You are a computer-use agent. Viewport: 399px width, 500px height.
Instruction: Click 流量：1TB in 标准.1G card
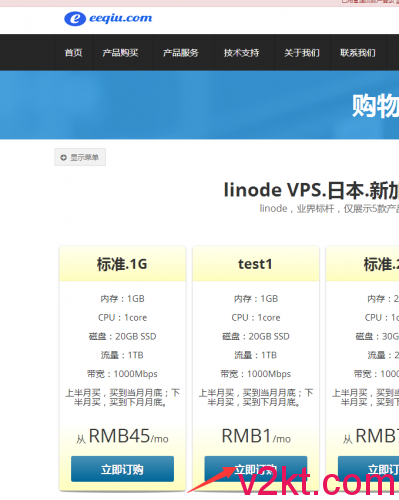(x=122, y=355)
